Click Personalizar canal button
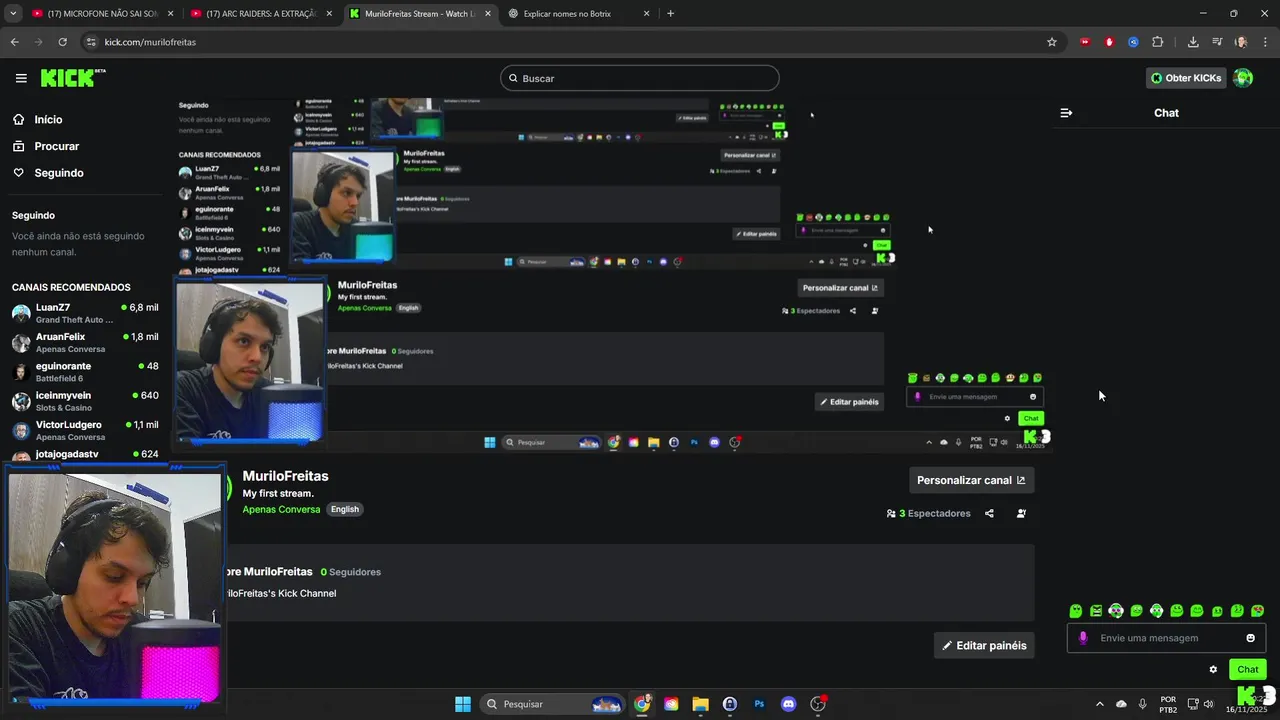This screenshot has width=1280, height=720. (x=971, y=480)
